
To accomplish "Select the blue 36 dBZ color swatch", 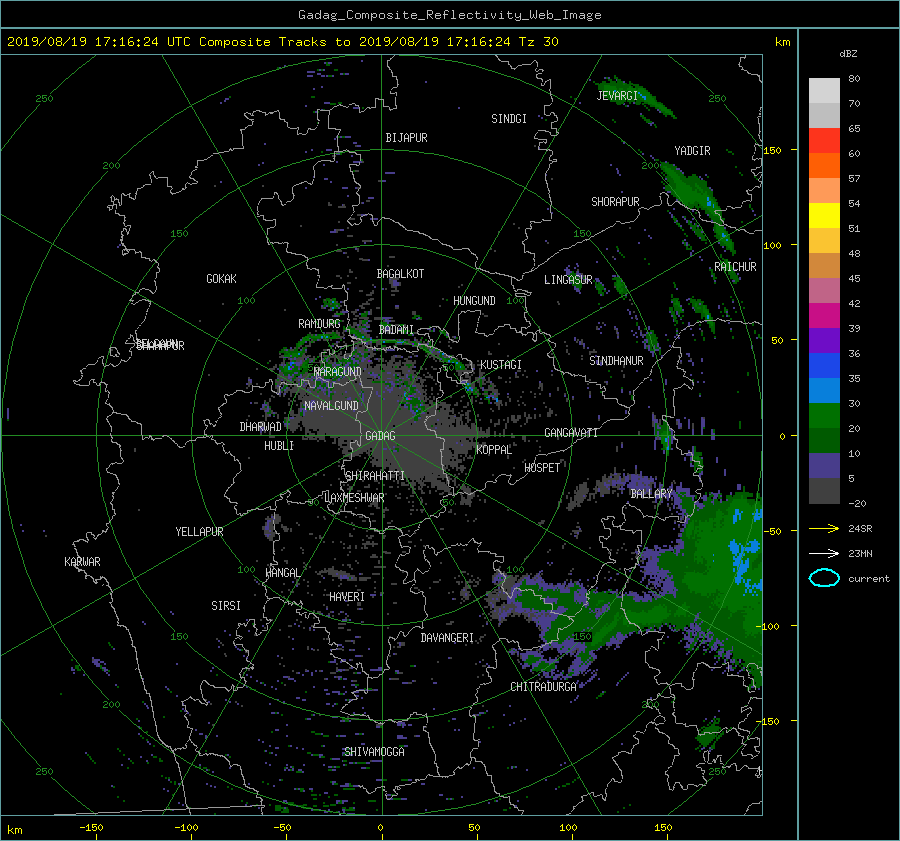I will pyautogui.click(x=824, y=365).
